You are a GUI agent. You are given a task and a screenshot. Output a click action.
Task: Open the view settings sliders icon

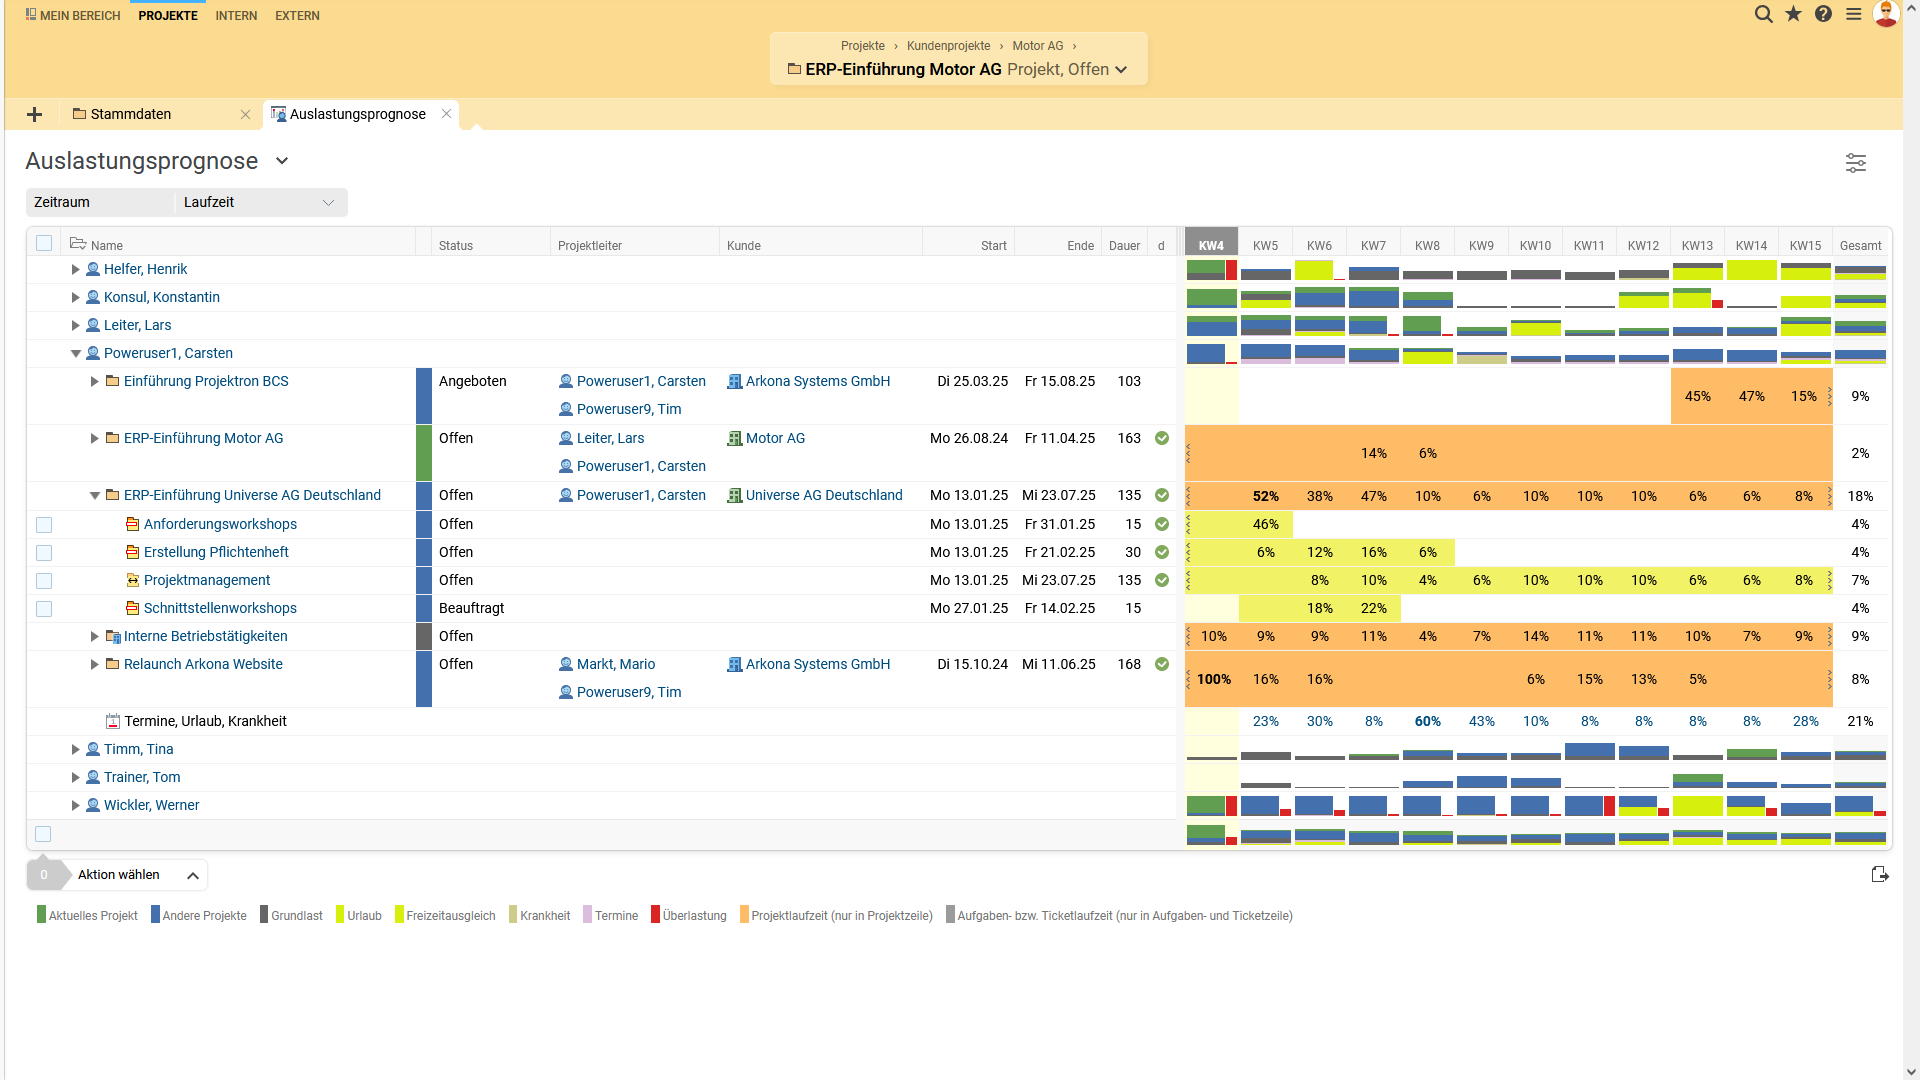click(x=1856, y=163)
